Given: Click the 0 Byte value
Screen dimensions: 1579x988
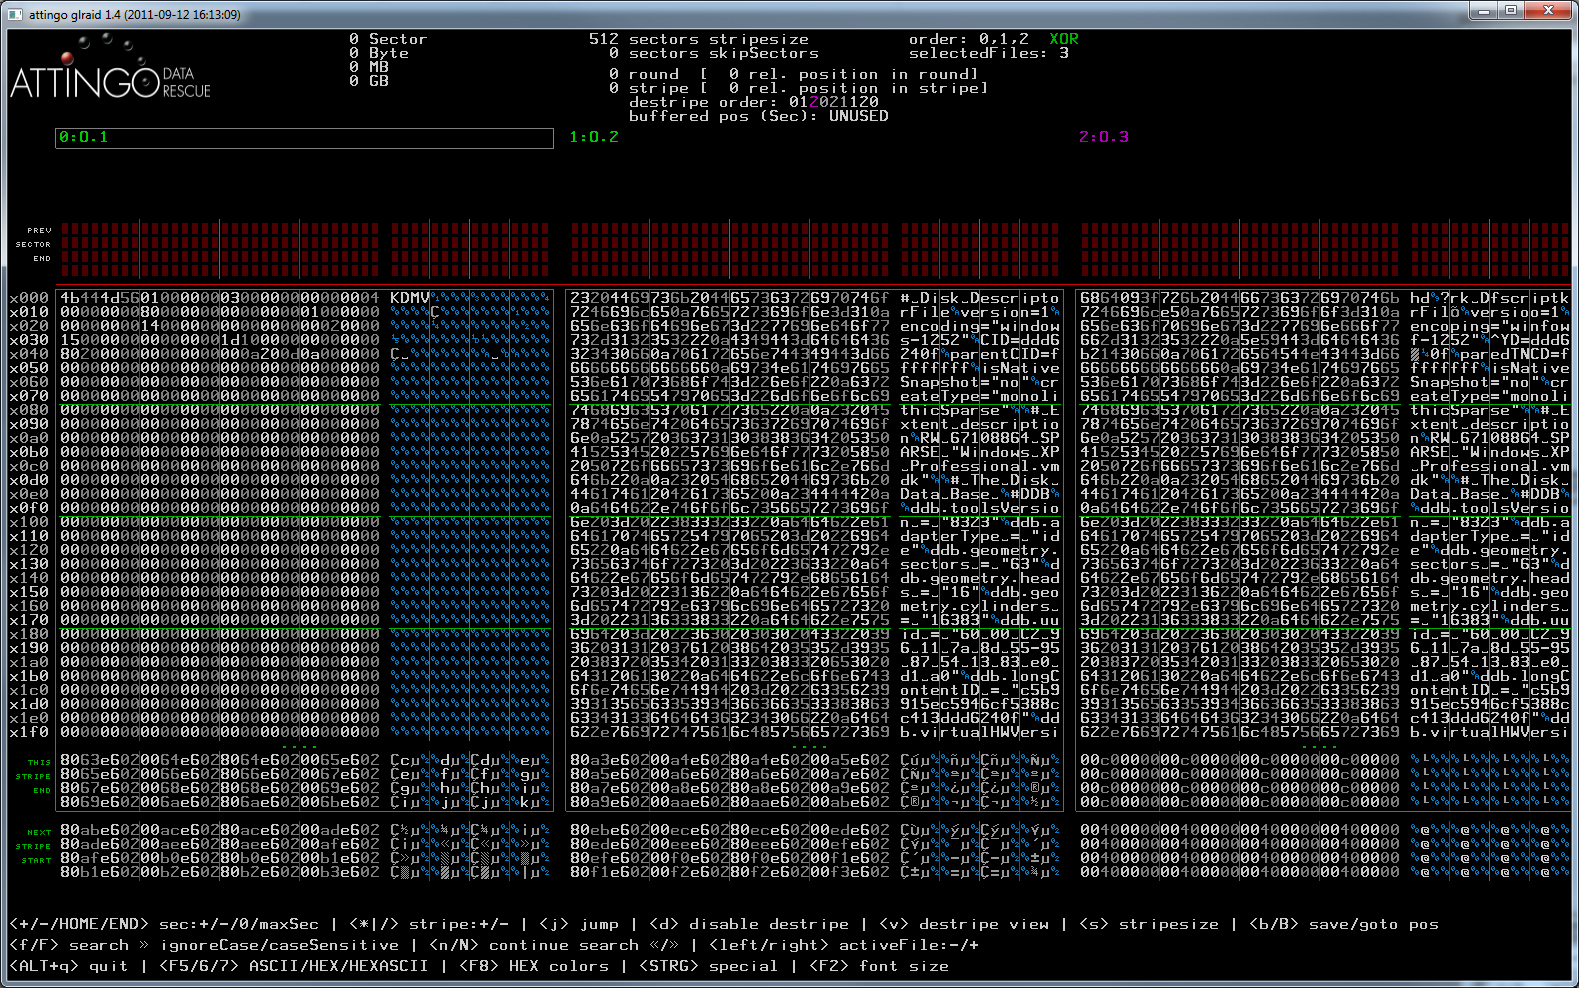Looking at the screenshot, I should pos(379,53).
